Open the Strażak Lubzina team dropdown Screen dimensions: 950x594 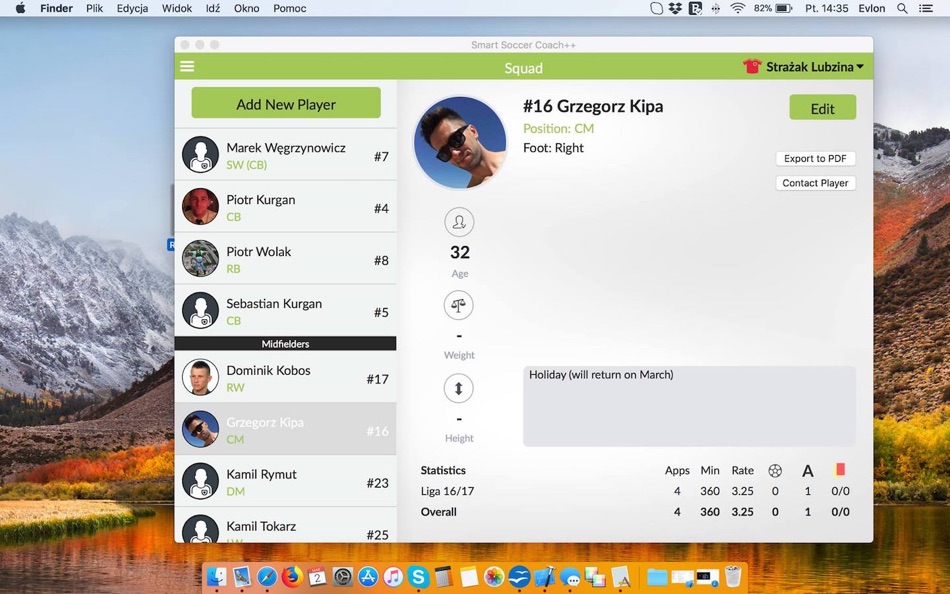pyautogui.click(x=810, y=67)
